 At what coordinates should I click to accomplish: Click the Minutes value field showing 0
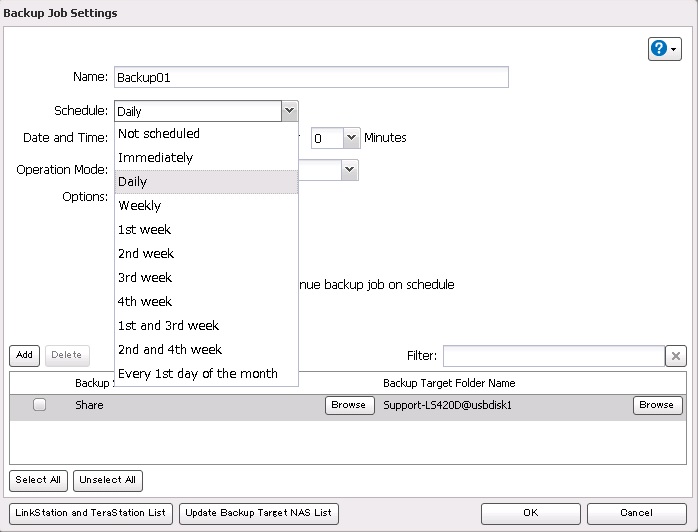327,138
